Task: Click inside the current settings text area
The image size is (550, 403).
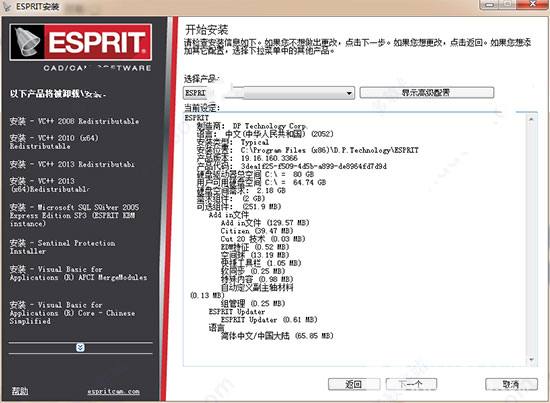Action: (x=355, y=239)
